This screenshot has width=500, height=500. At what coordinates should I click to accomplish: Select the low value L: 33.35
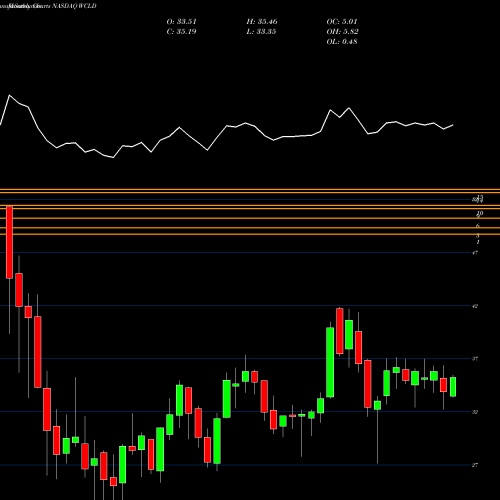click(x=261, y=32)
